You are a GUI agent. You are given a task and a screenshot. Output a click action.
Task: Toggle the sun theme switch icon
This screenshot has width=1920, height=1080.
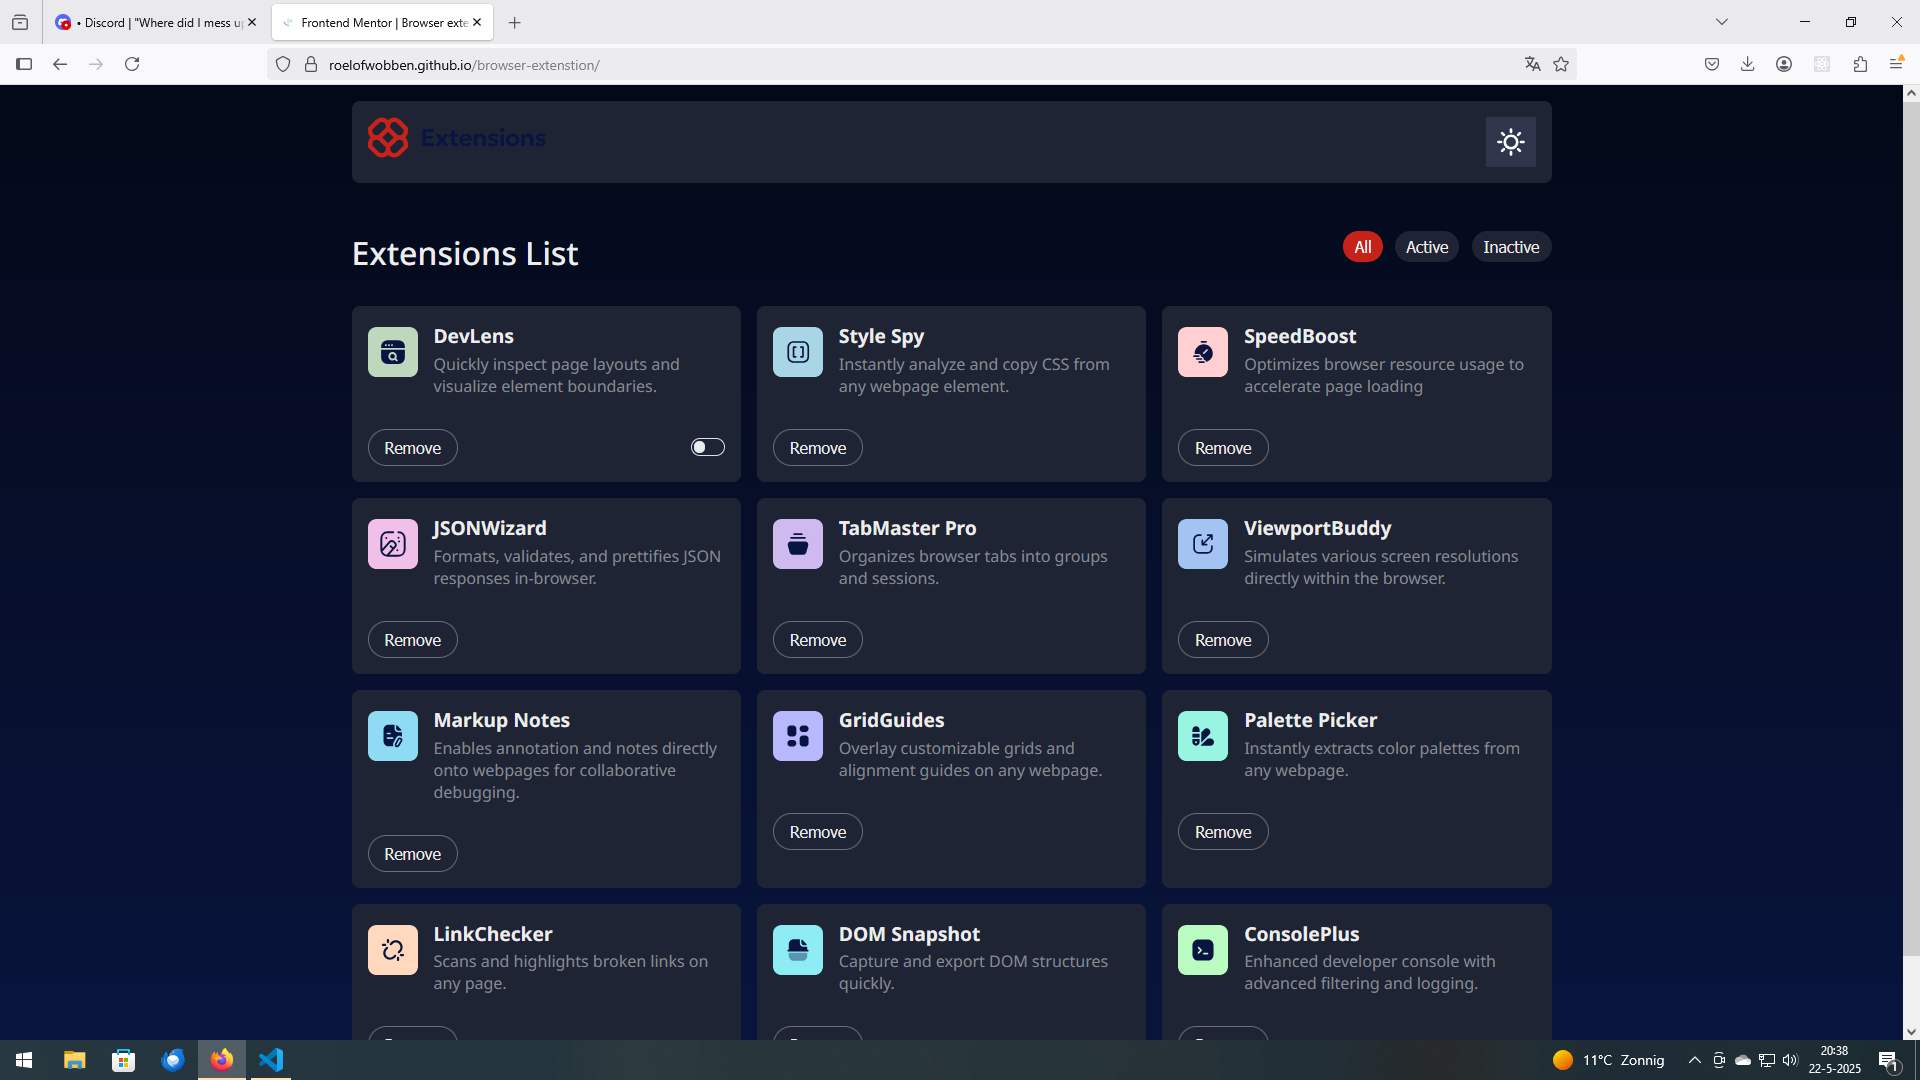coord(1510,142)
